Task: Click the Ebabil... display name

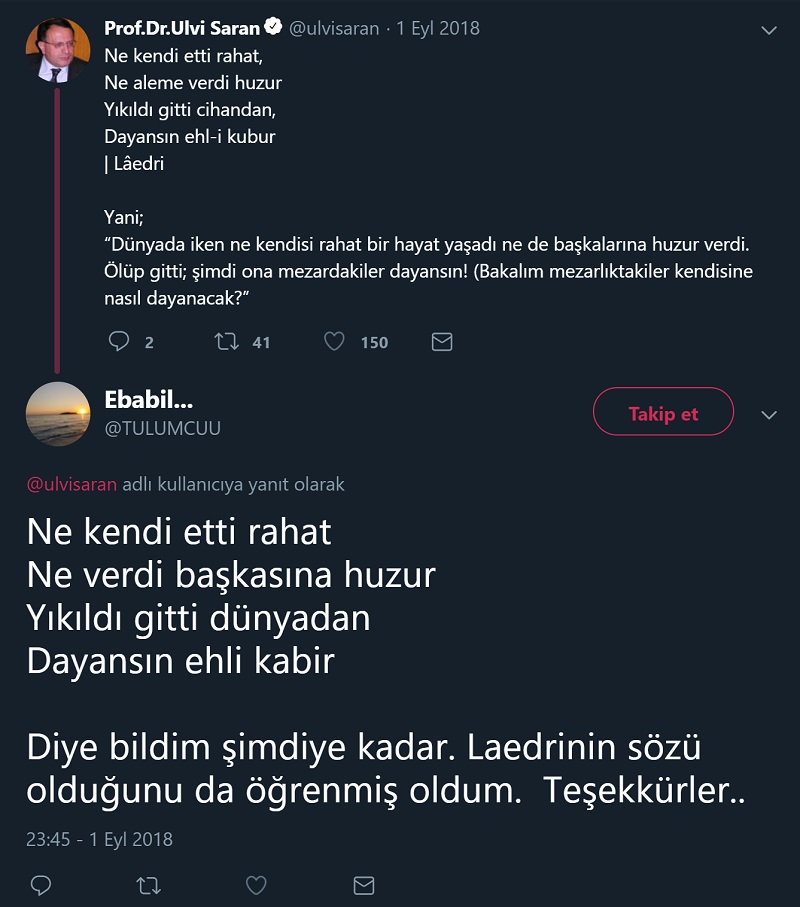Action: [149, 400]
